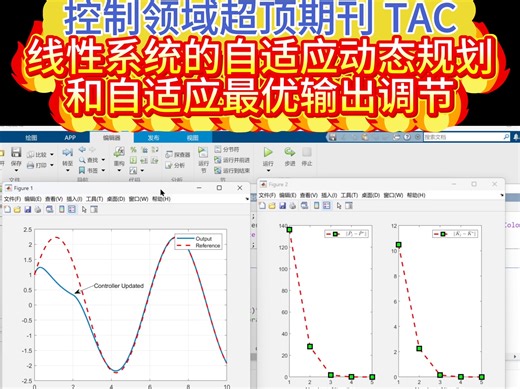
Task: Click the 停止 stop button
Action: pos(307,156)
